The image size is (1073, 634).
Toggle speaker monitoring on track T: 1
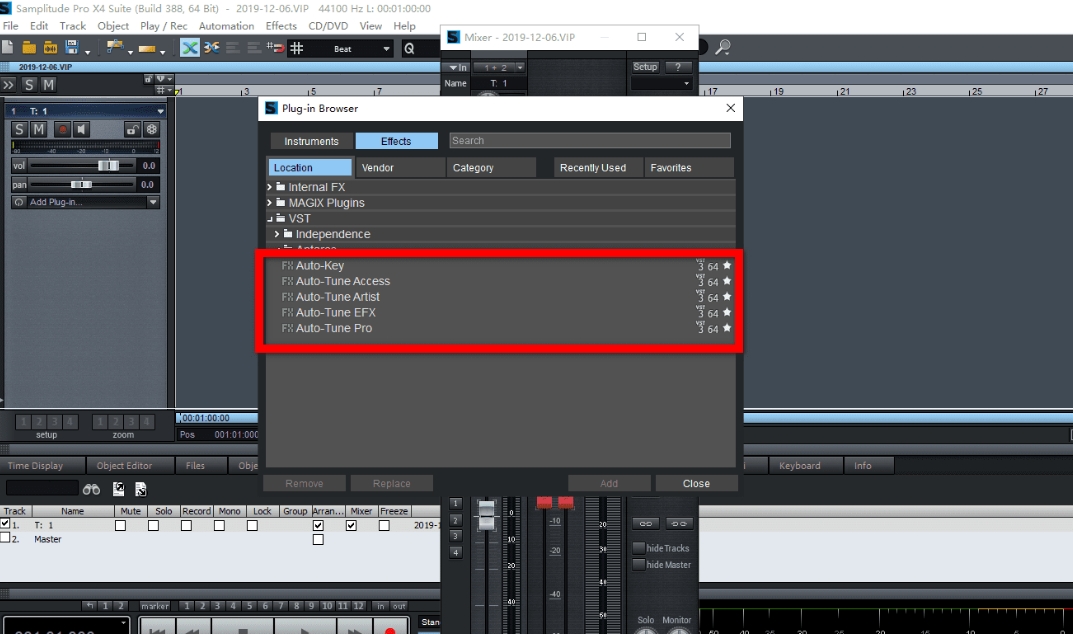(81, 129)
